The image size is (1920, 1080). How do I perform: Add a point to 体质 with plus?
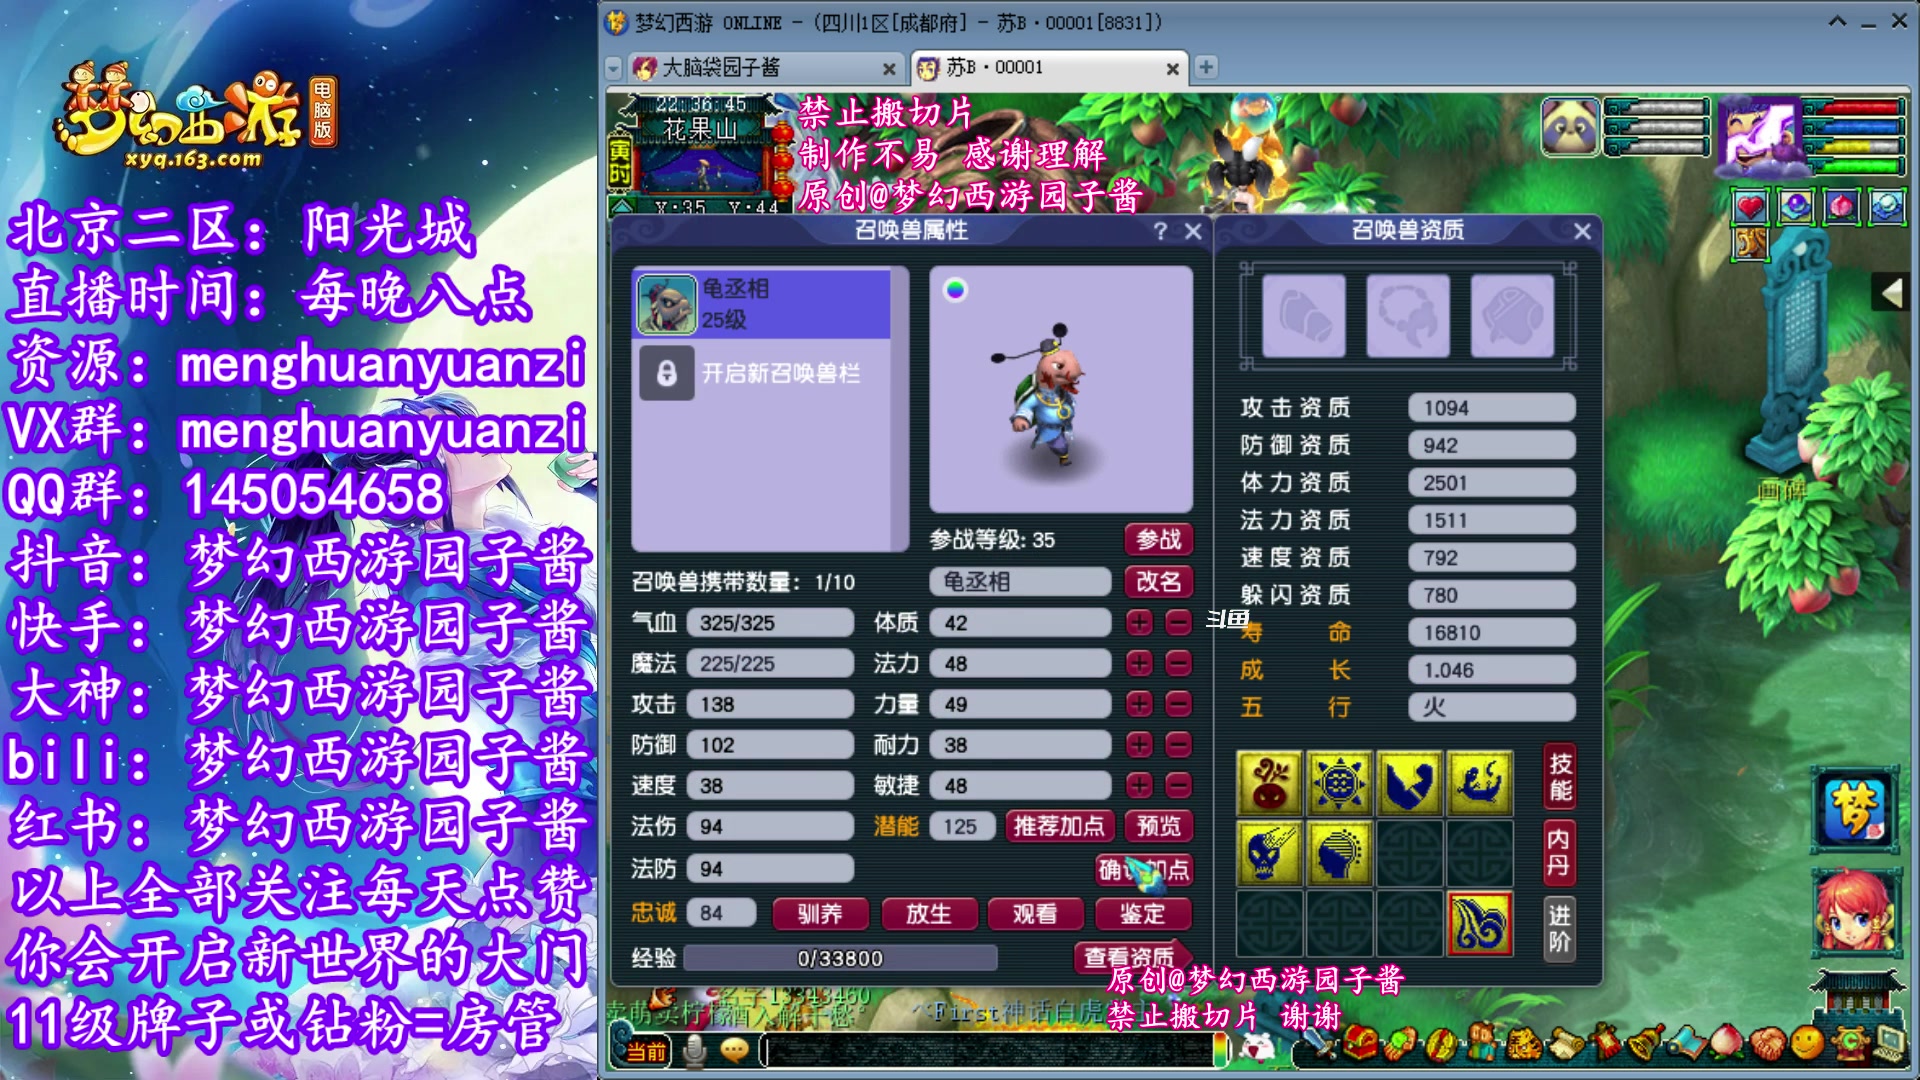pos(1139,623)
